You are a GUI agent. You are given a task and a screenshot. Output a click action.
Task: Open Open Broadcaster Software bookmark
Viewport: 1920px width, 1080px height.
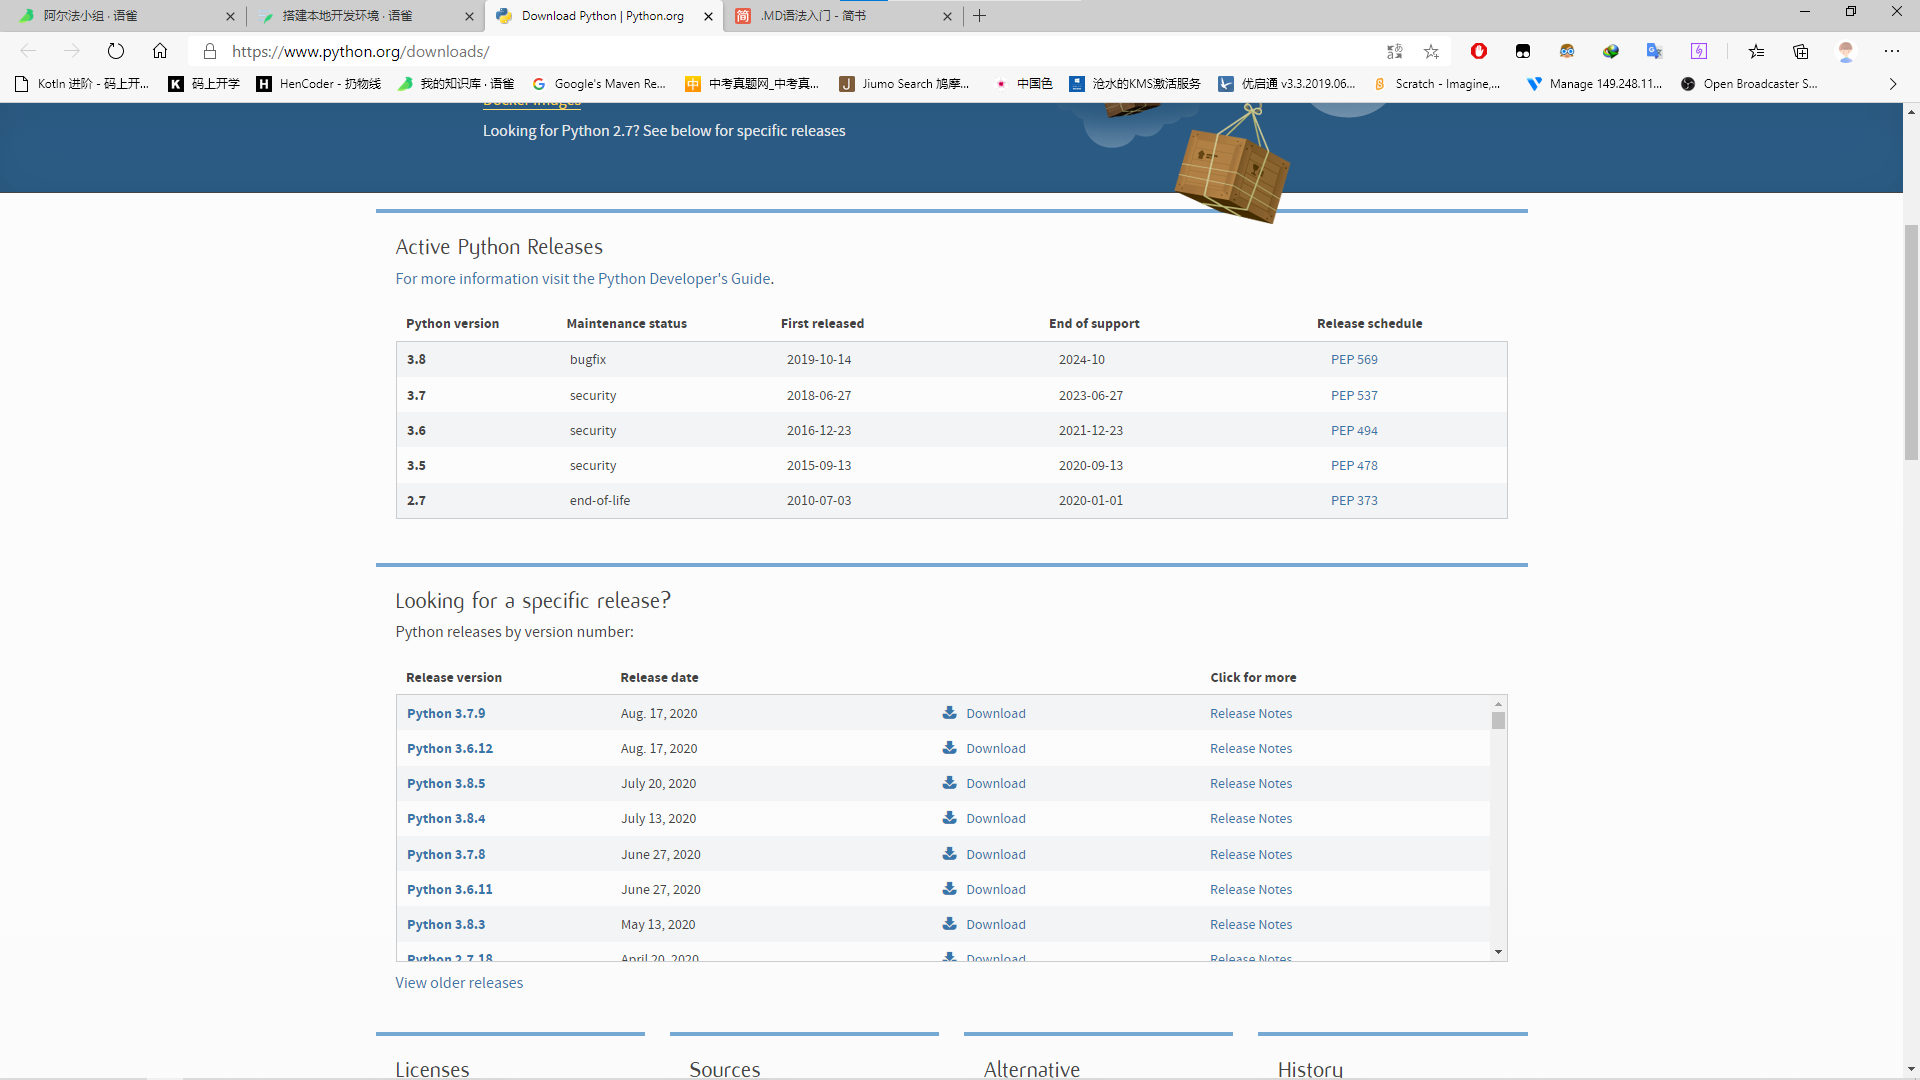1749,84
